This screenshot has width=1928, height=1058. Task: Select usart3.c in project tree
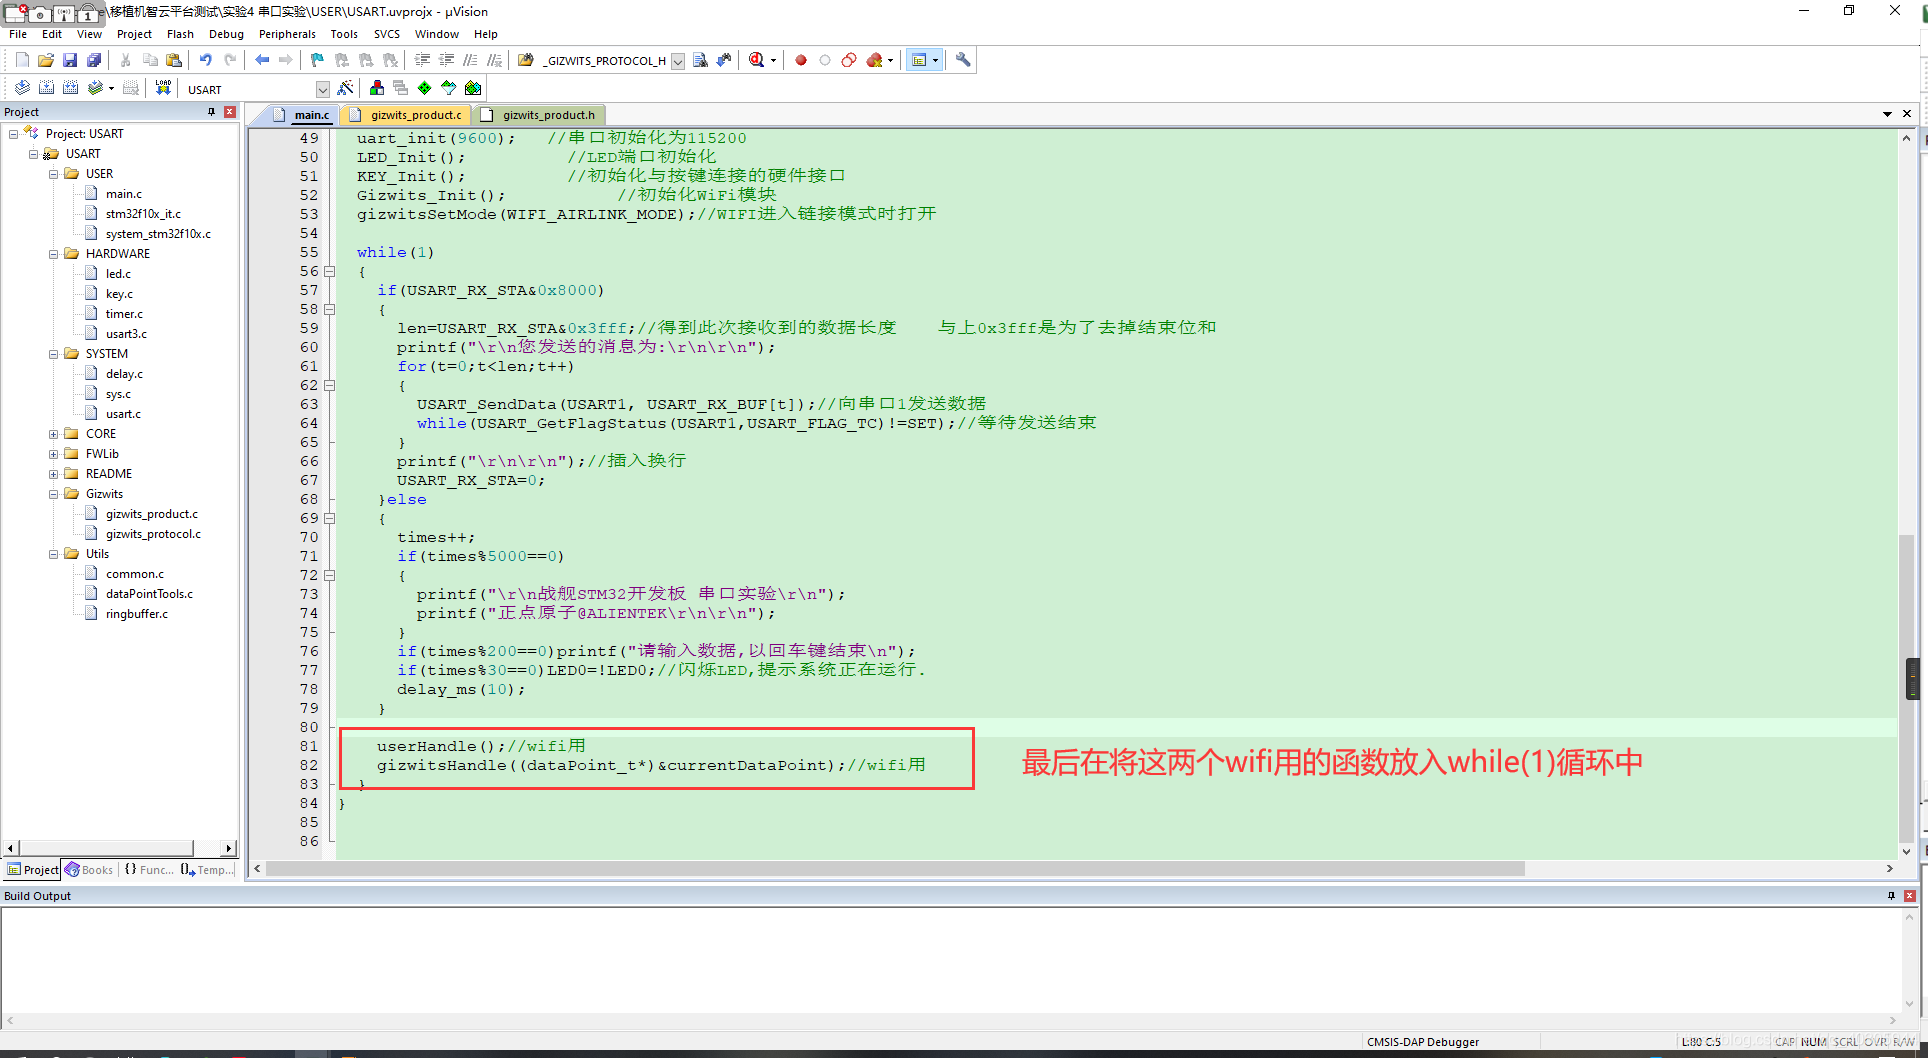[x=126, y=334]
